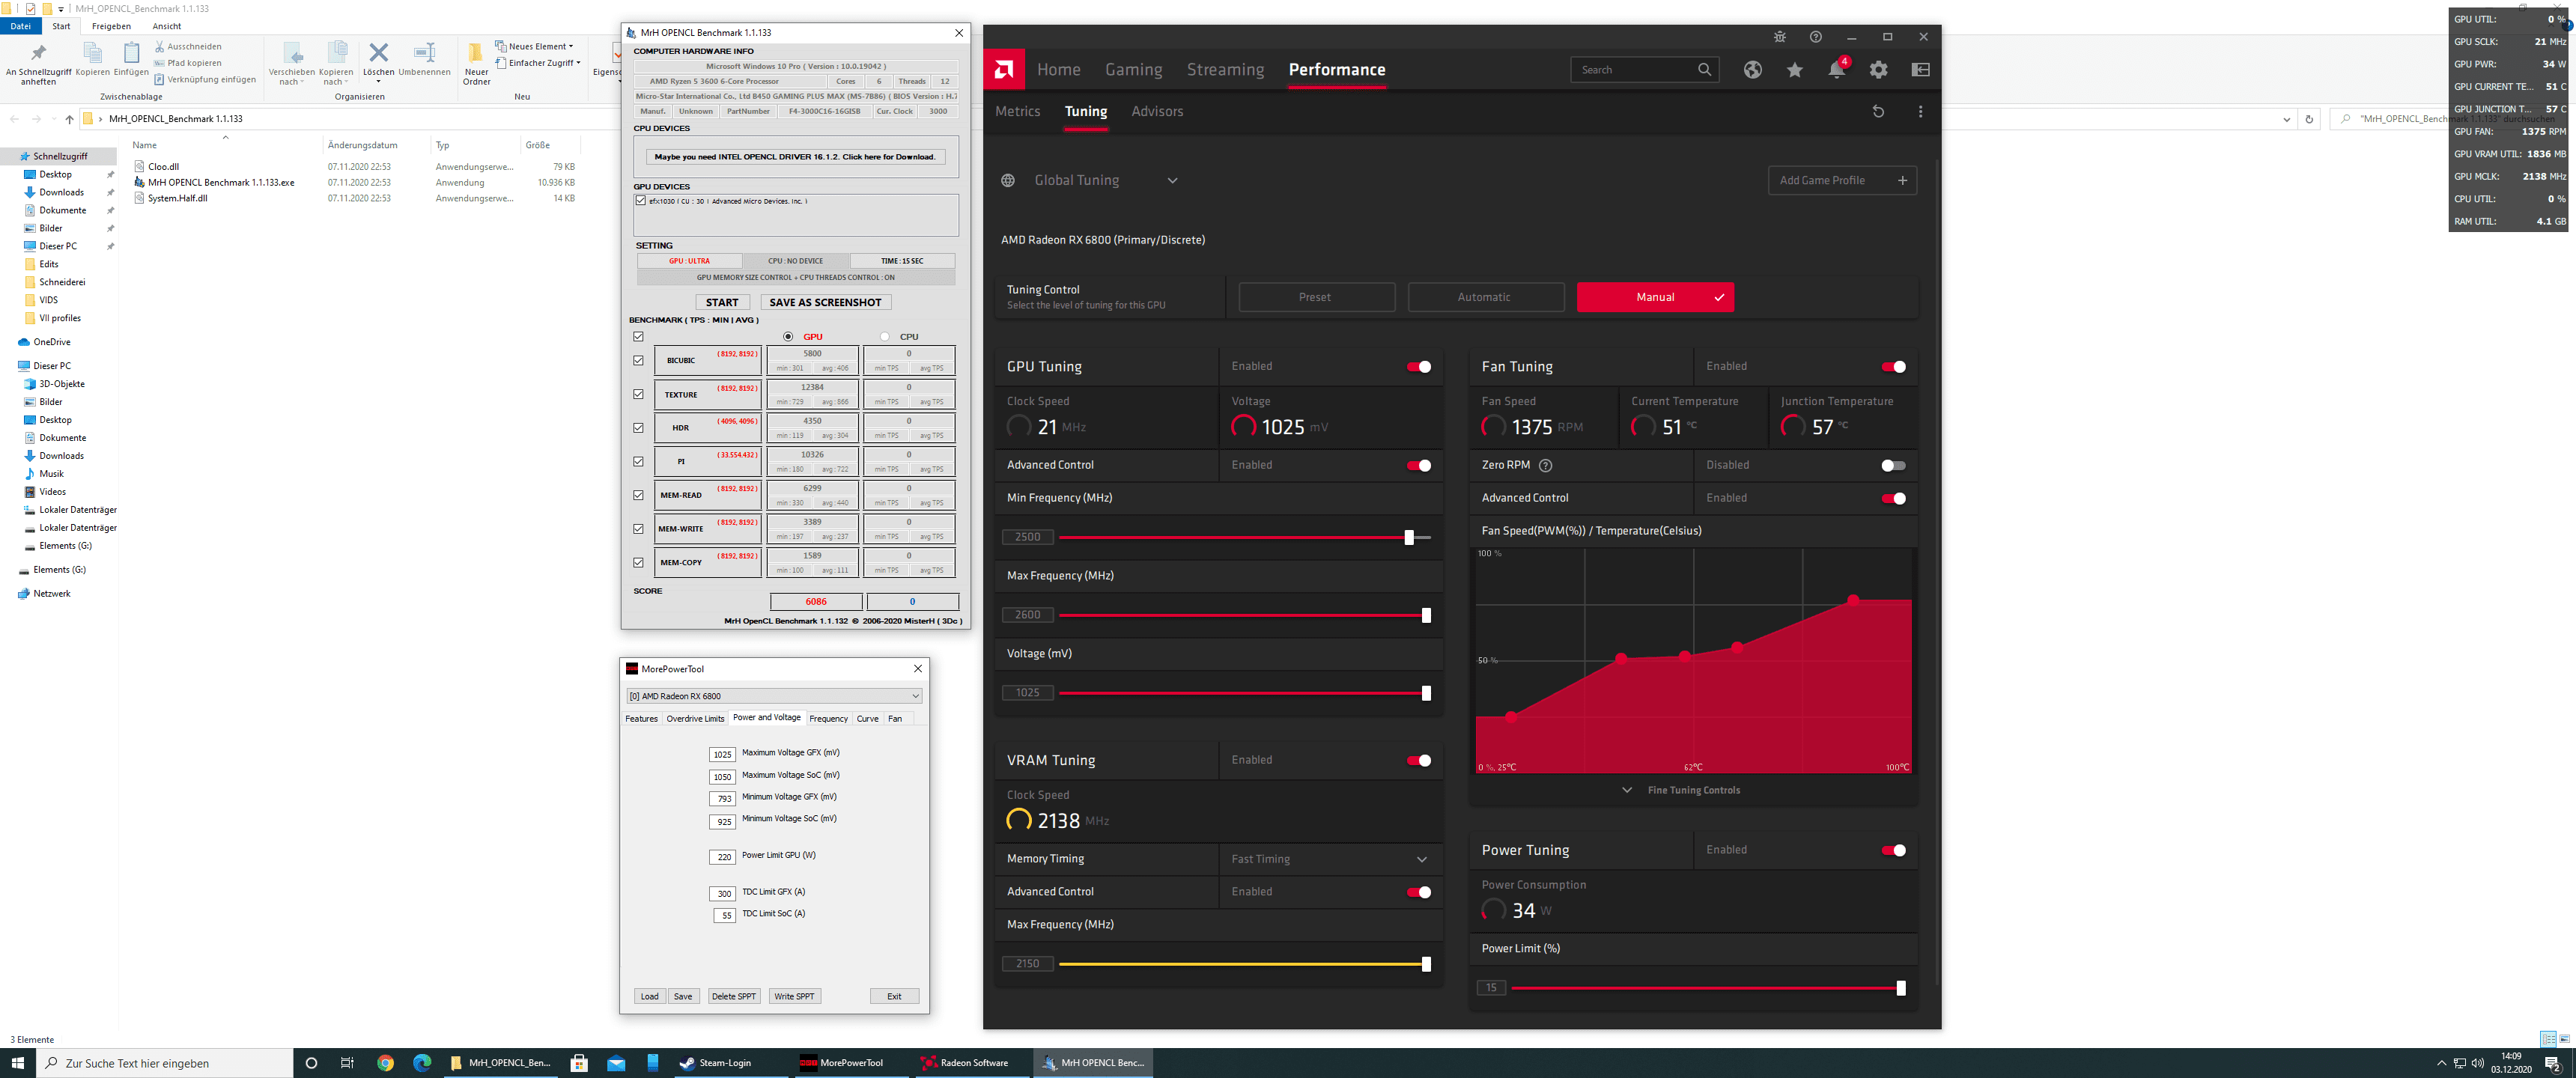Open the Memory Timing Fast Timing dropdown

point(1421,859)
